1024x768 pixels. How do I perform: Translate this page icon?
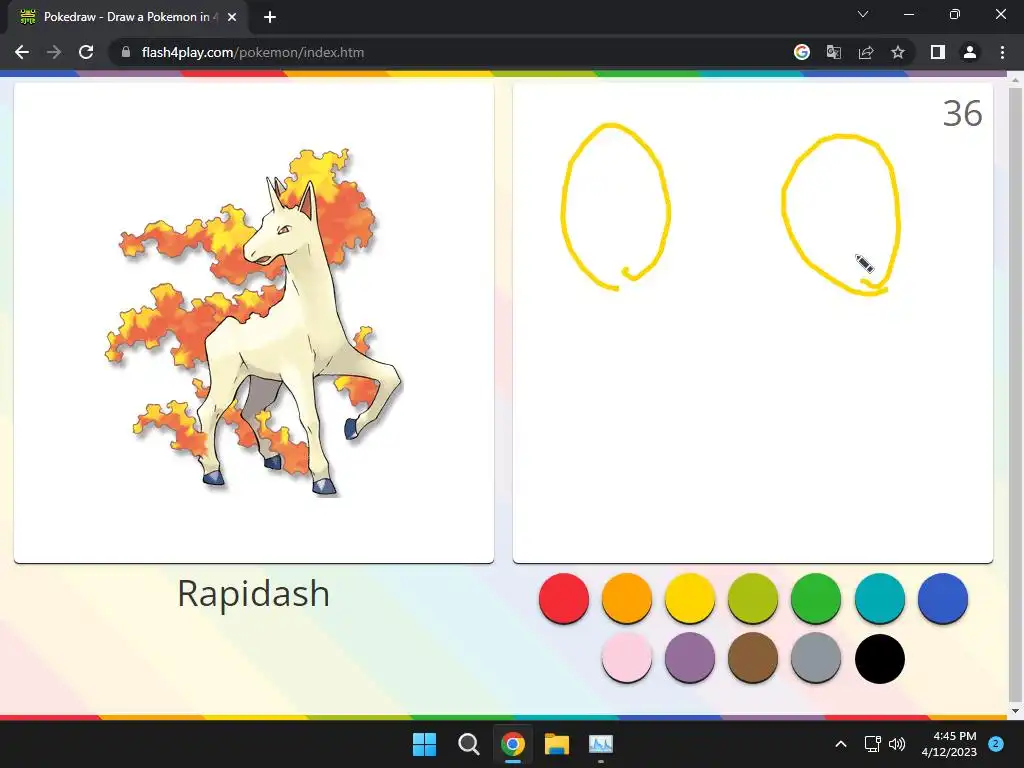coord(834,52)
